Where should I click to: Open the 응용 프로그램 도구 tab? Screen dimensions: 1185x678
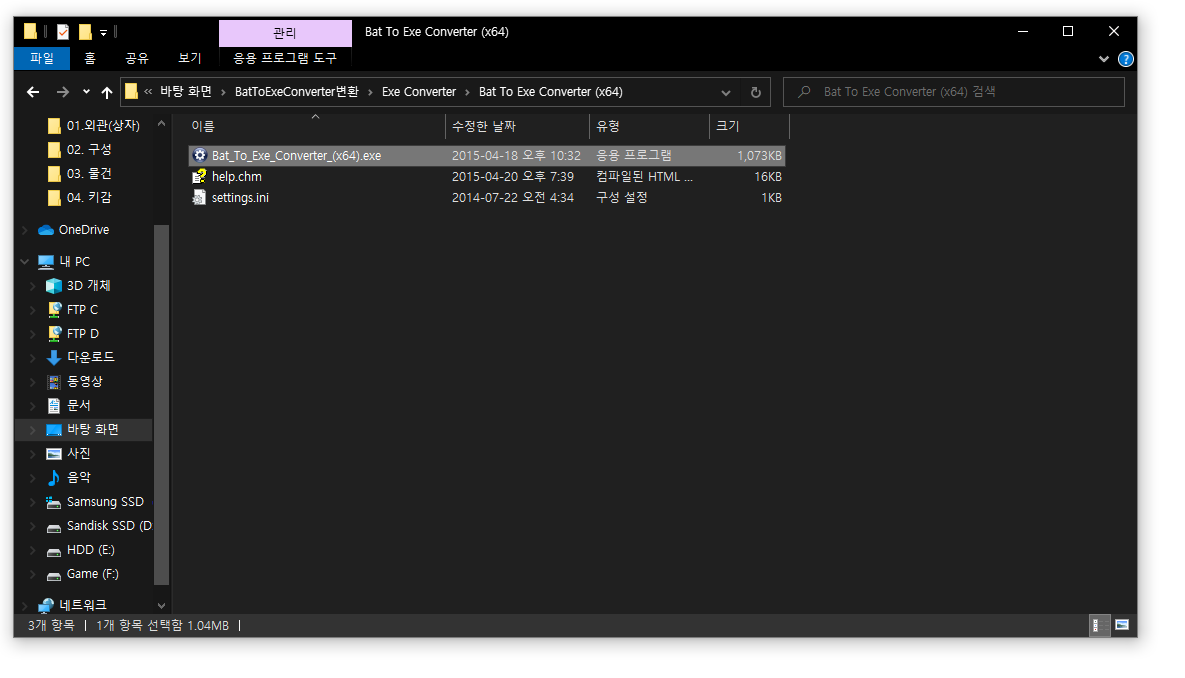285,58
